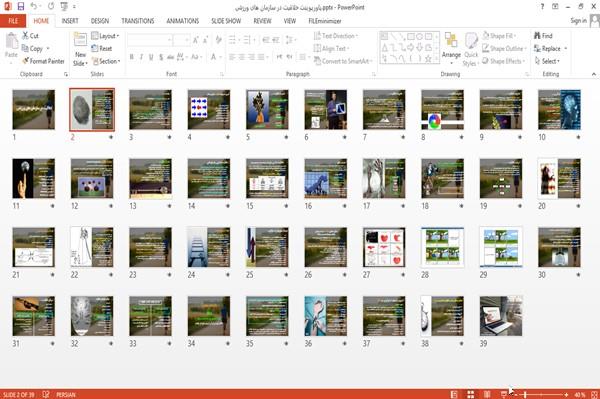Click the zoom slider handle
The width and height of the screenshot is (600, 399).
(525, 394)
